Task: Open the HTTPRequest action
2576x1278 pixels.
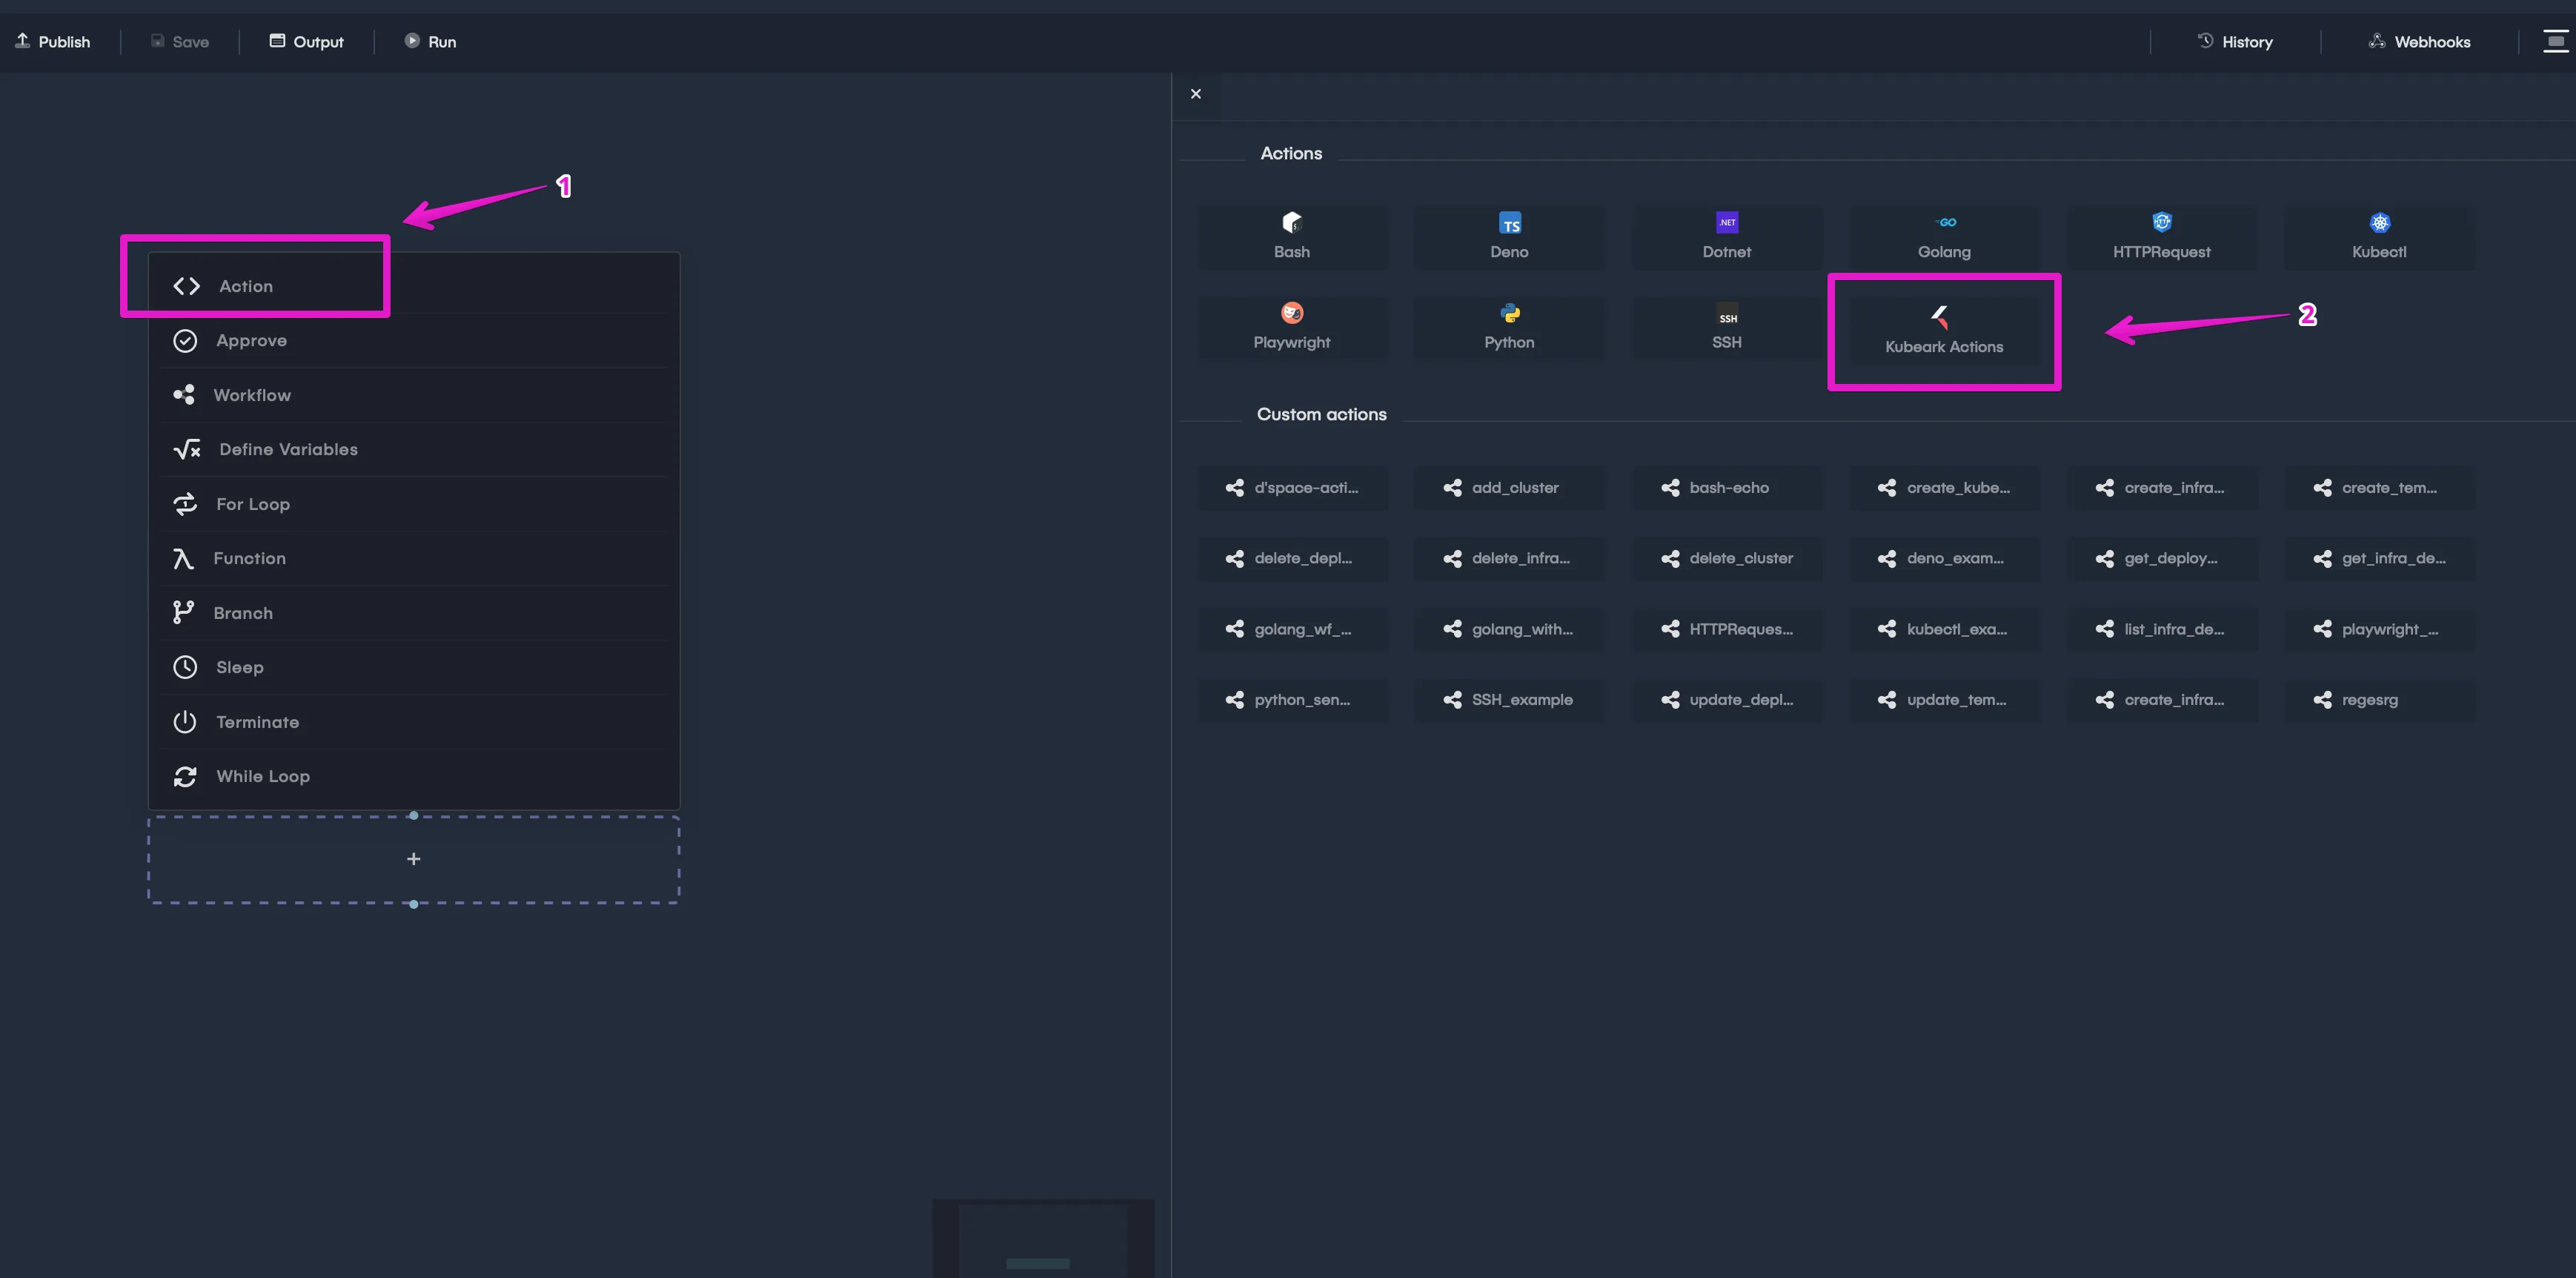Action: [2161, 237]
